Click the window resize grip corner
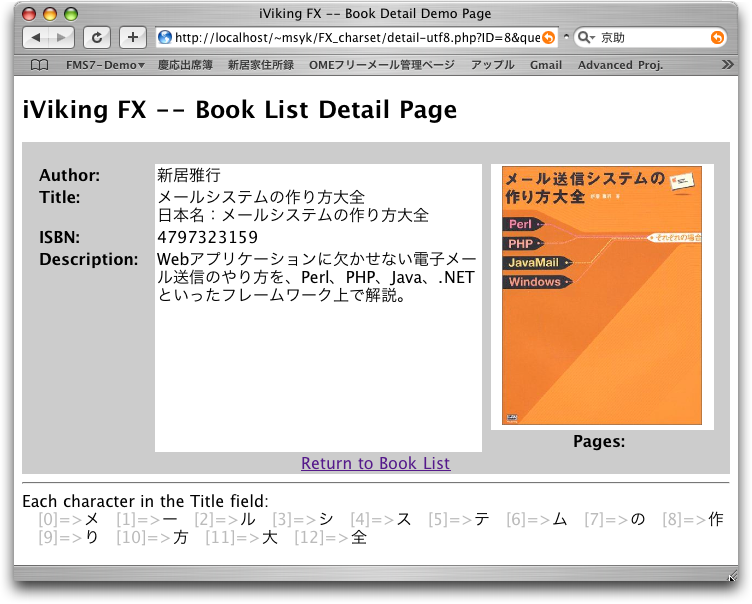This screenshot has width=752, height=604. 731,576
